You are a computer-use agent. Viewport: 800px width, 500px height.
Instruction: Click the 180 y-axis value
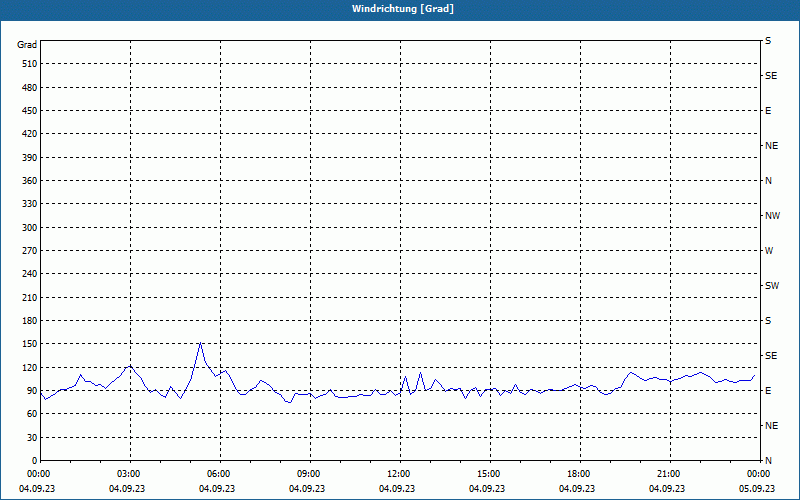[30, 321]
